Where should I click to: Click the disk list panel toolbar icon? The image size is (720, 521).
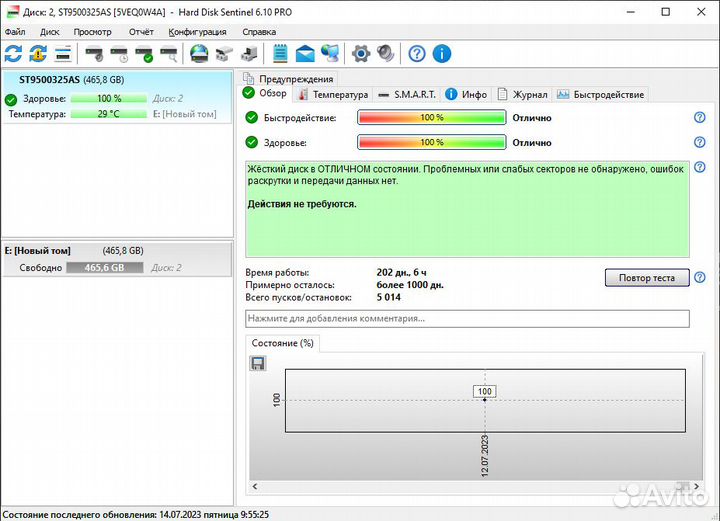coord(63,54)
